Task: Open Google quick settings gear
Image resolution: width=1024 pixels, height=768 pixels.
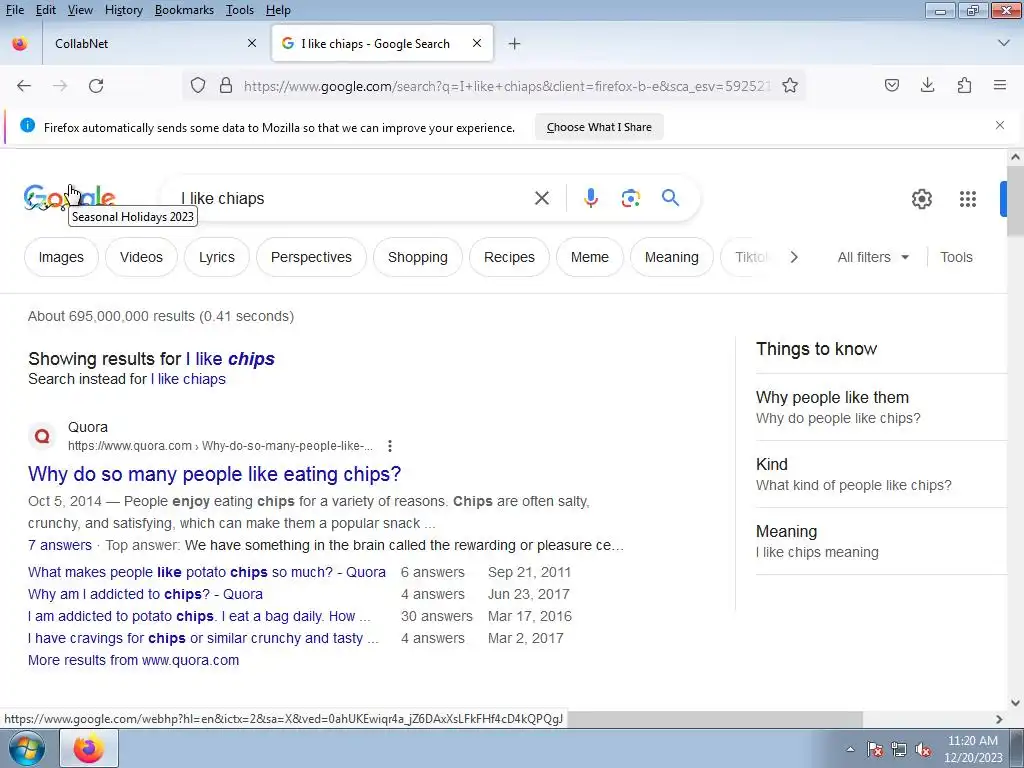Action: (921, 199)
